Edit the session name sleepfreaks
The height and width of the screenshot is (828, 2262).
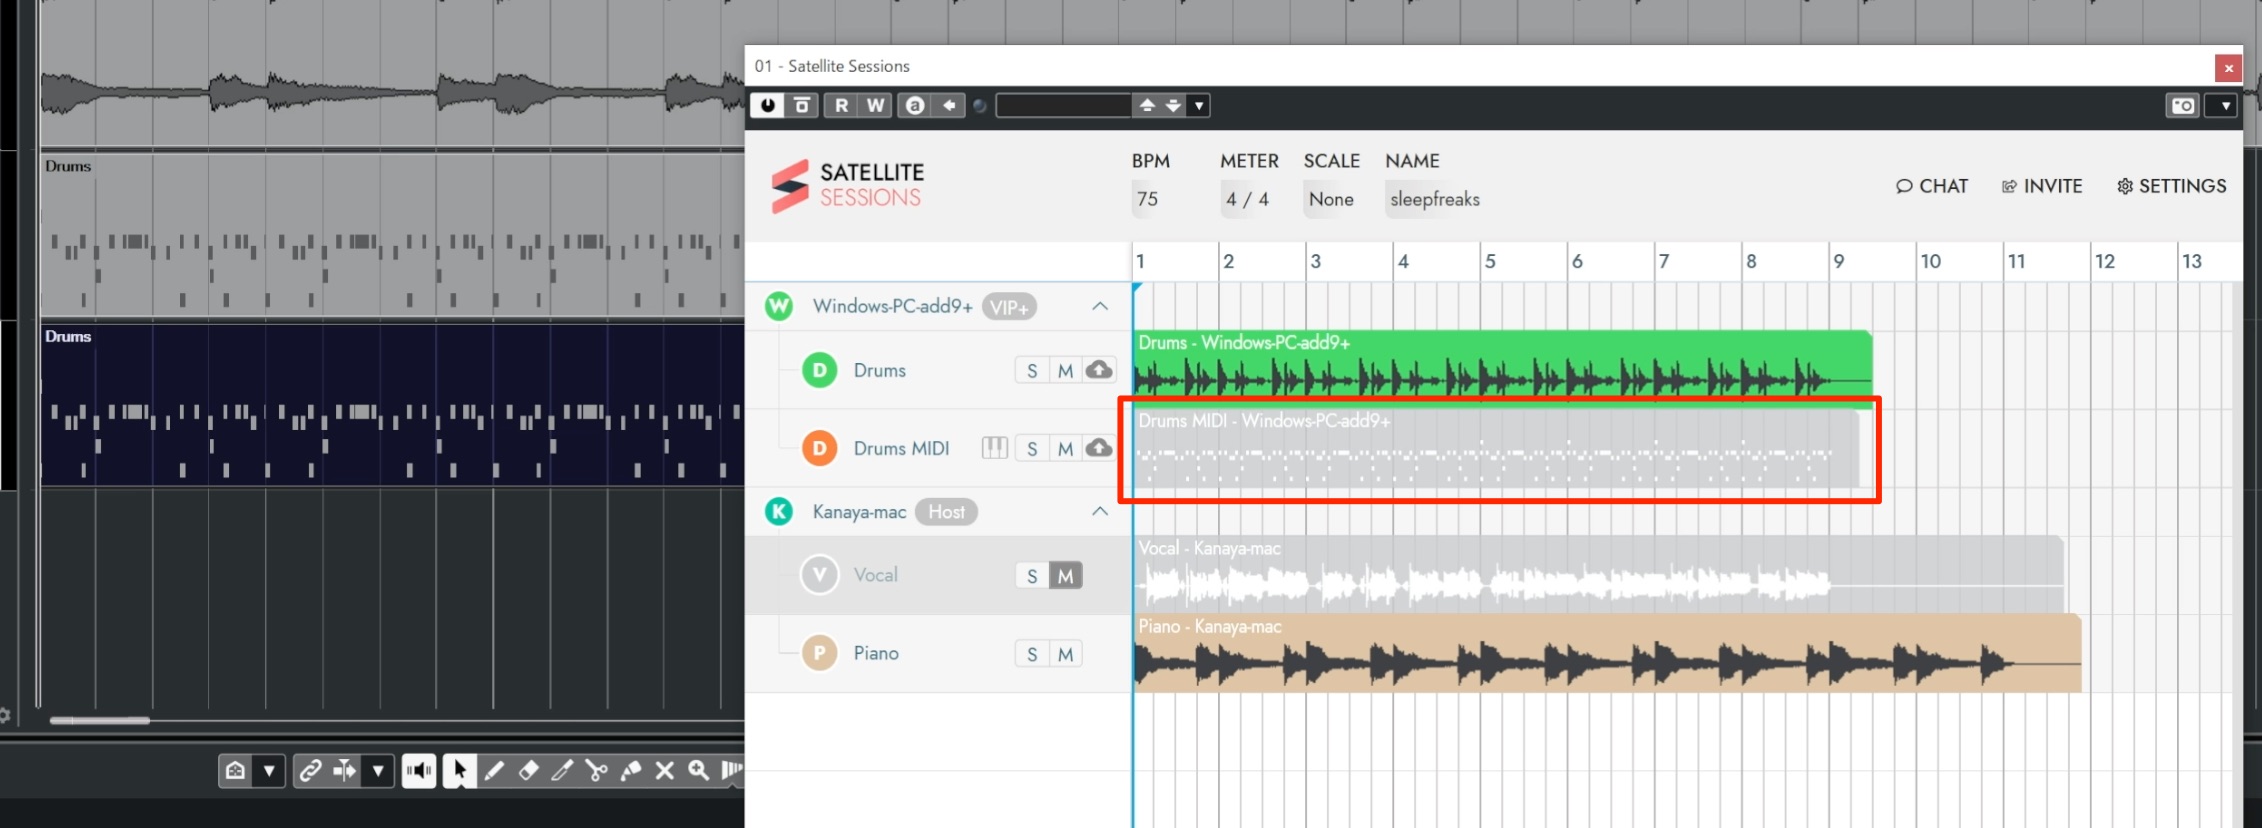(x=1435, y=199)
